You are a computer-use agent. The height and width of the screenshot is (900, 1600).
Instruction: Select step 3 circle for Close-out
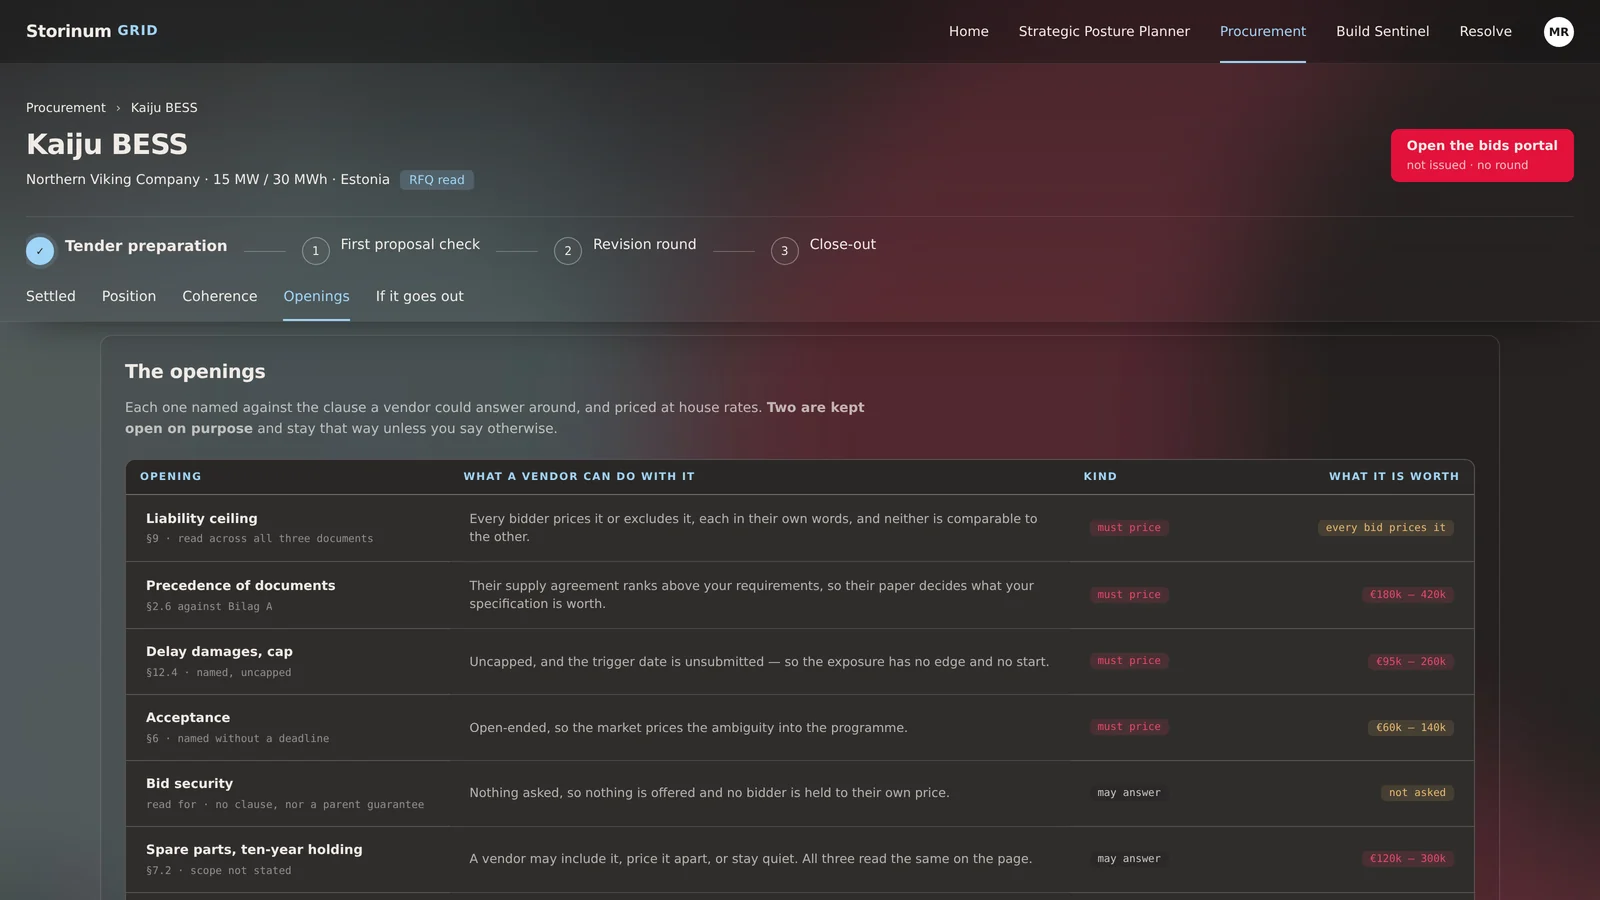click(x=785, y=251)
